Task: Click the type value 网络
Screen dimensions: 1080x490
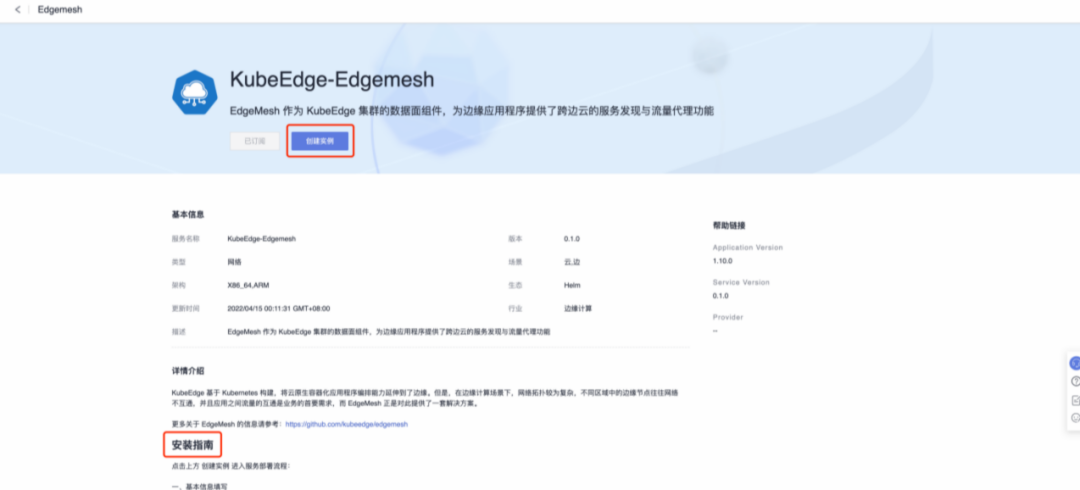Action: tap(234, 262)
